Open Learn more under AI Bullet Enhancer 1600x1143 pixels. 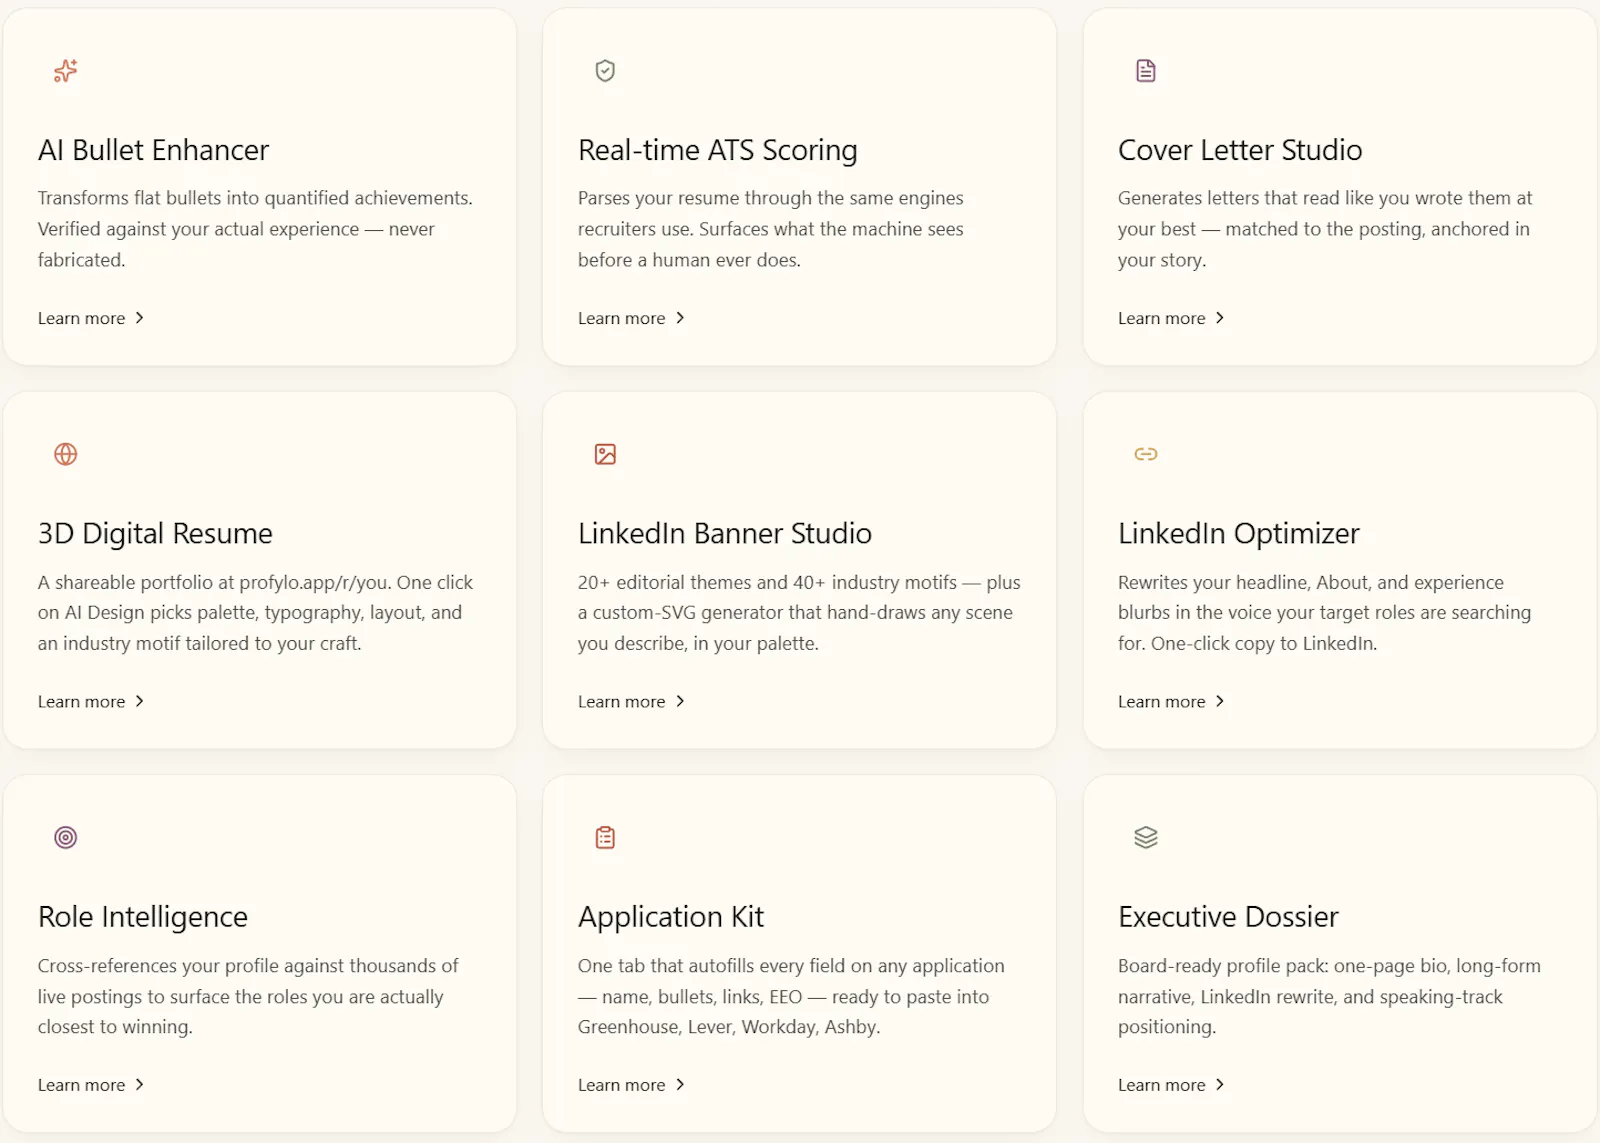point(91,318)
